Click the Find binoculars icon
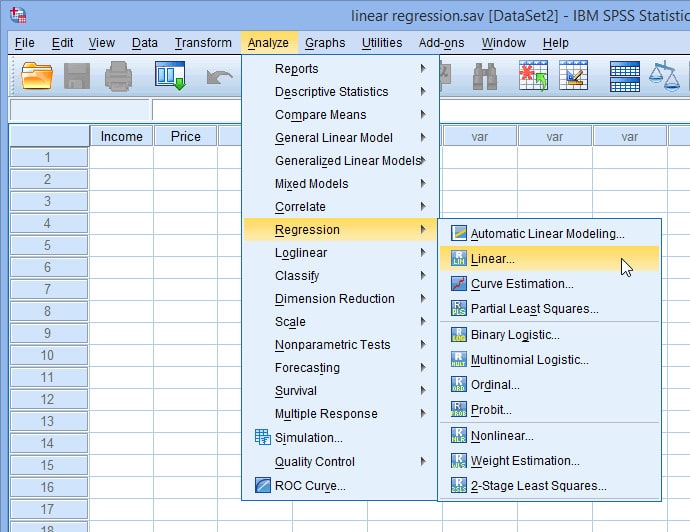The image size is (690, 532). point(485,75)
